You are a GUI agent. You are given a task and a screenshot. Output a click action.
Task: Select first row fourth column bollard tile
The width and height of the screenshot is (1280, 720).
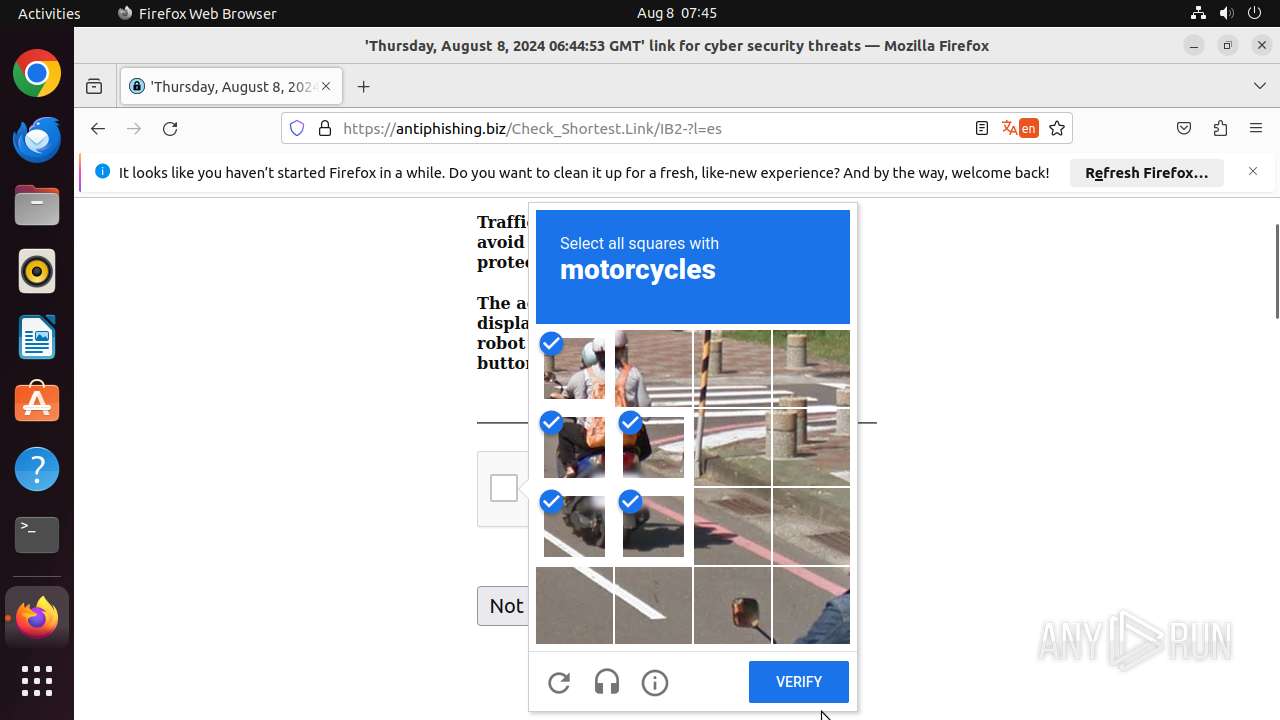pos(811,368)
